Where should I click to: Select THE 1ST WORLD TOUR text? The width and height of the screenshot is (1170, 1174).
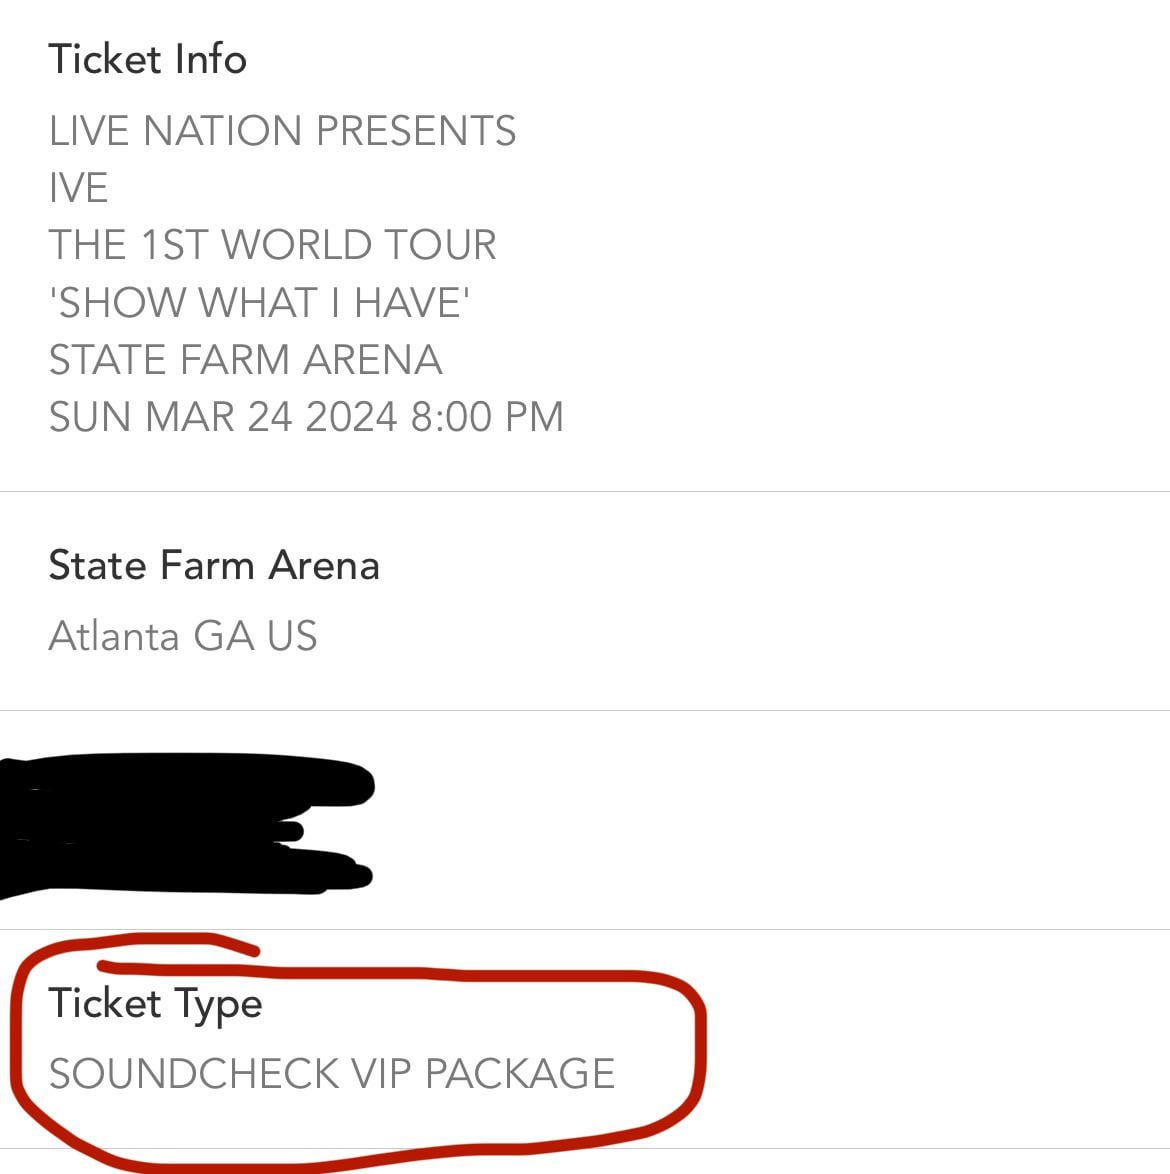[272, 245]
